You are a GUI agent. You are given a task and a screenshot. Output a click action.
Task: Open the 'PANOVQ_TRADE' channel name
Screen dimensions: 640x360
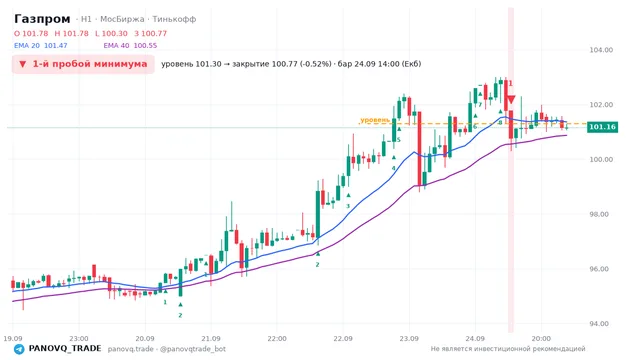pos(65,349)
